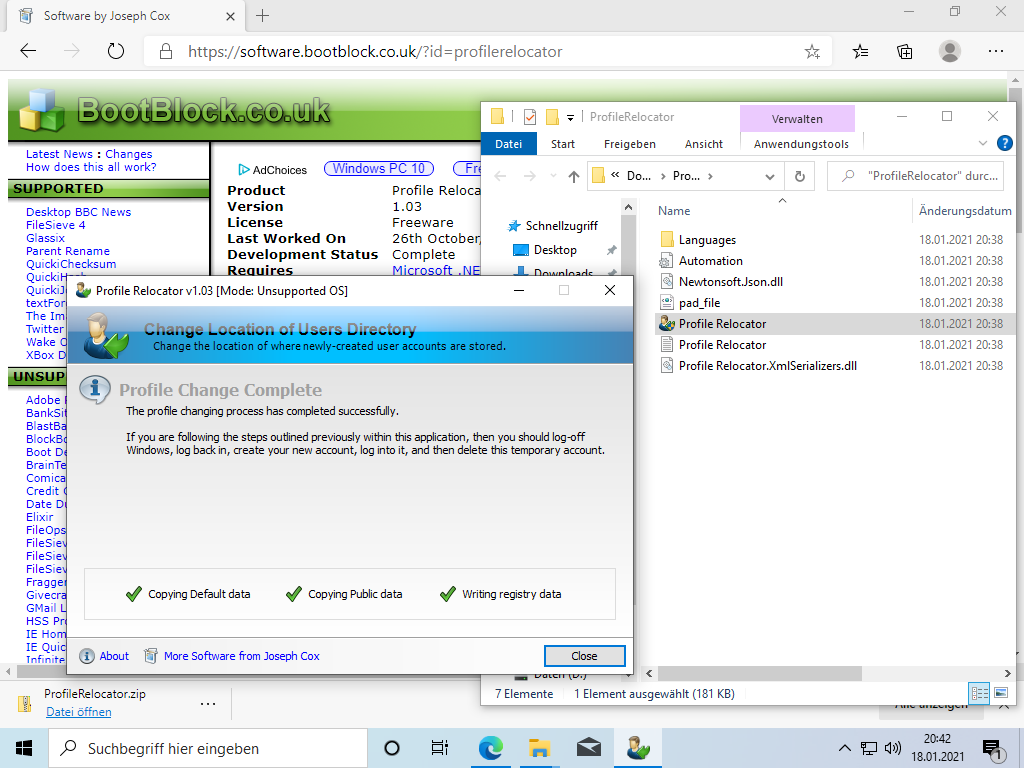This screenshot has height=768, width=1024.
Task: Switch to the Ansicht ribbon tab
Action: [x=703, y=144]
